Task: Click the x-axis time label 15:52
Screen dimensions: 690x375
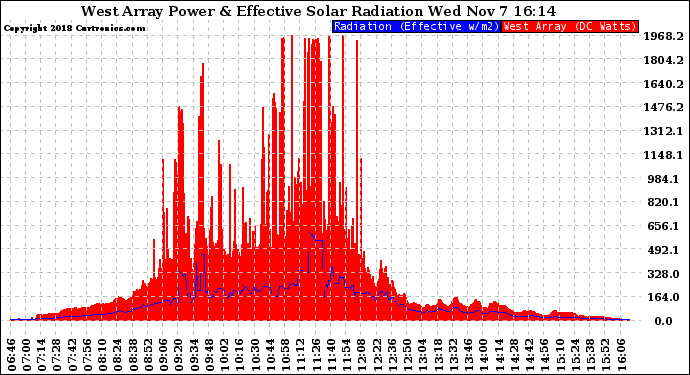Action: point(606,355)
